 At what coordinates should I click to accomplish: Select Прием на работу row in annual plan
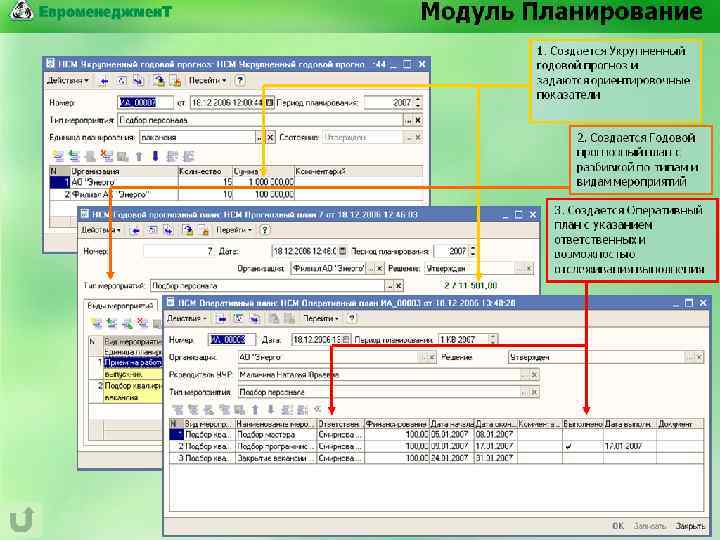pos(133,363)
